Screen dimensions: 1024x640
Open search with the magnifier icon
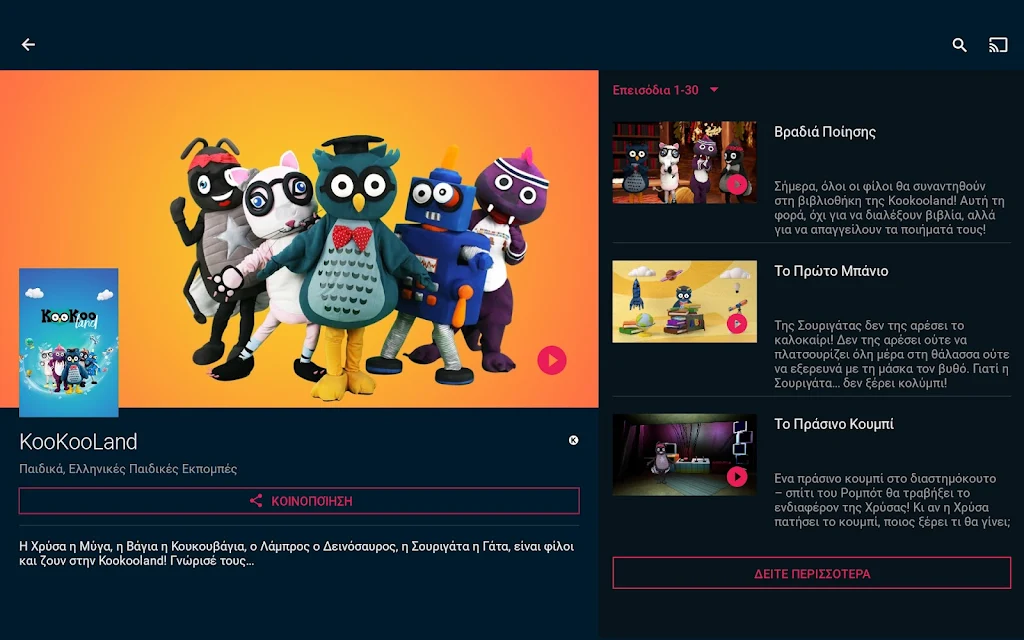click(959, 45)
